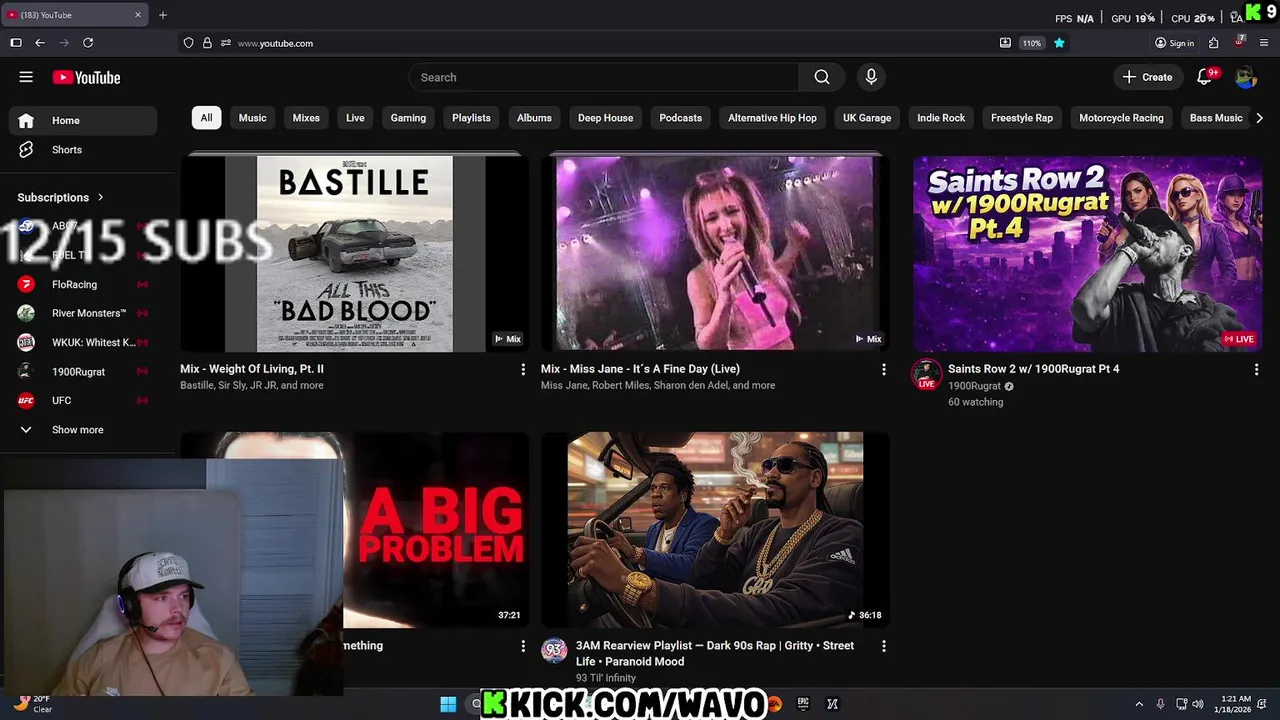Go to Home in sidebar

[x=83, y=120]
